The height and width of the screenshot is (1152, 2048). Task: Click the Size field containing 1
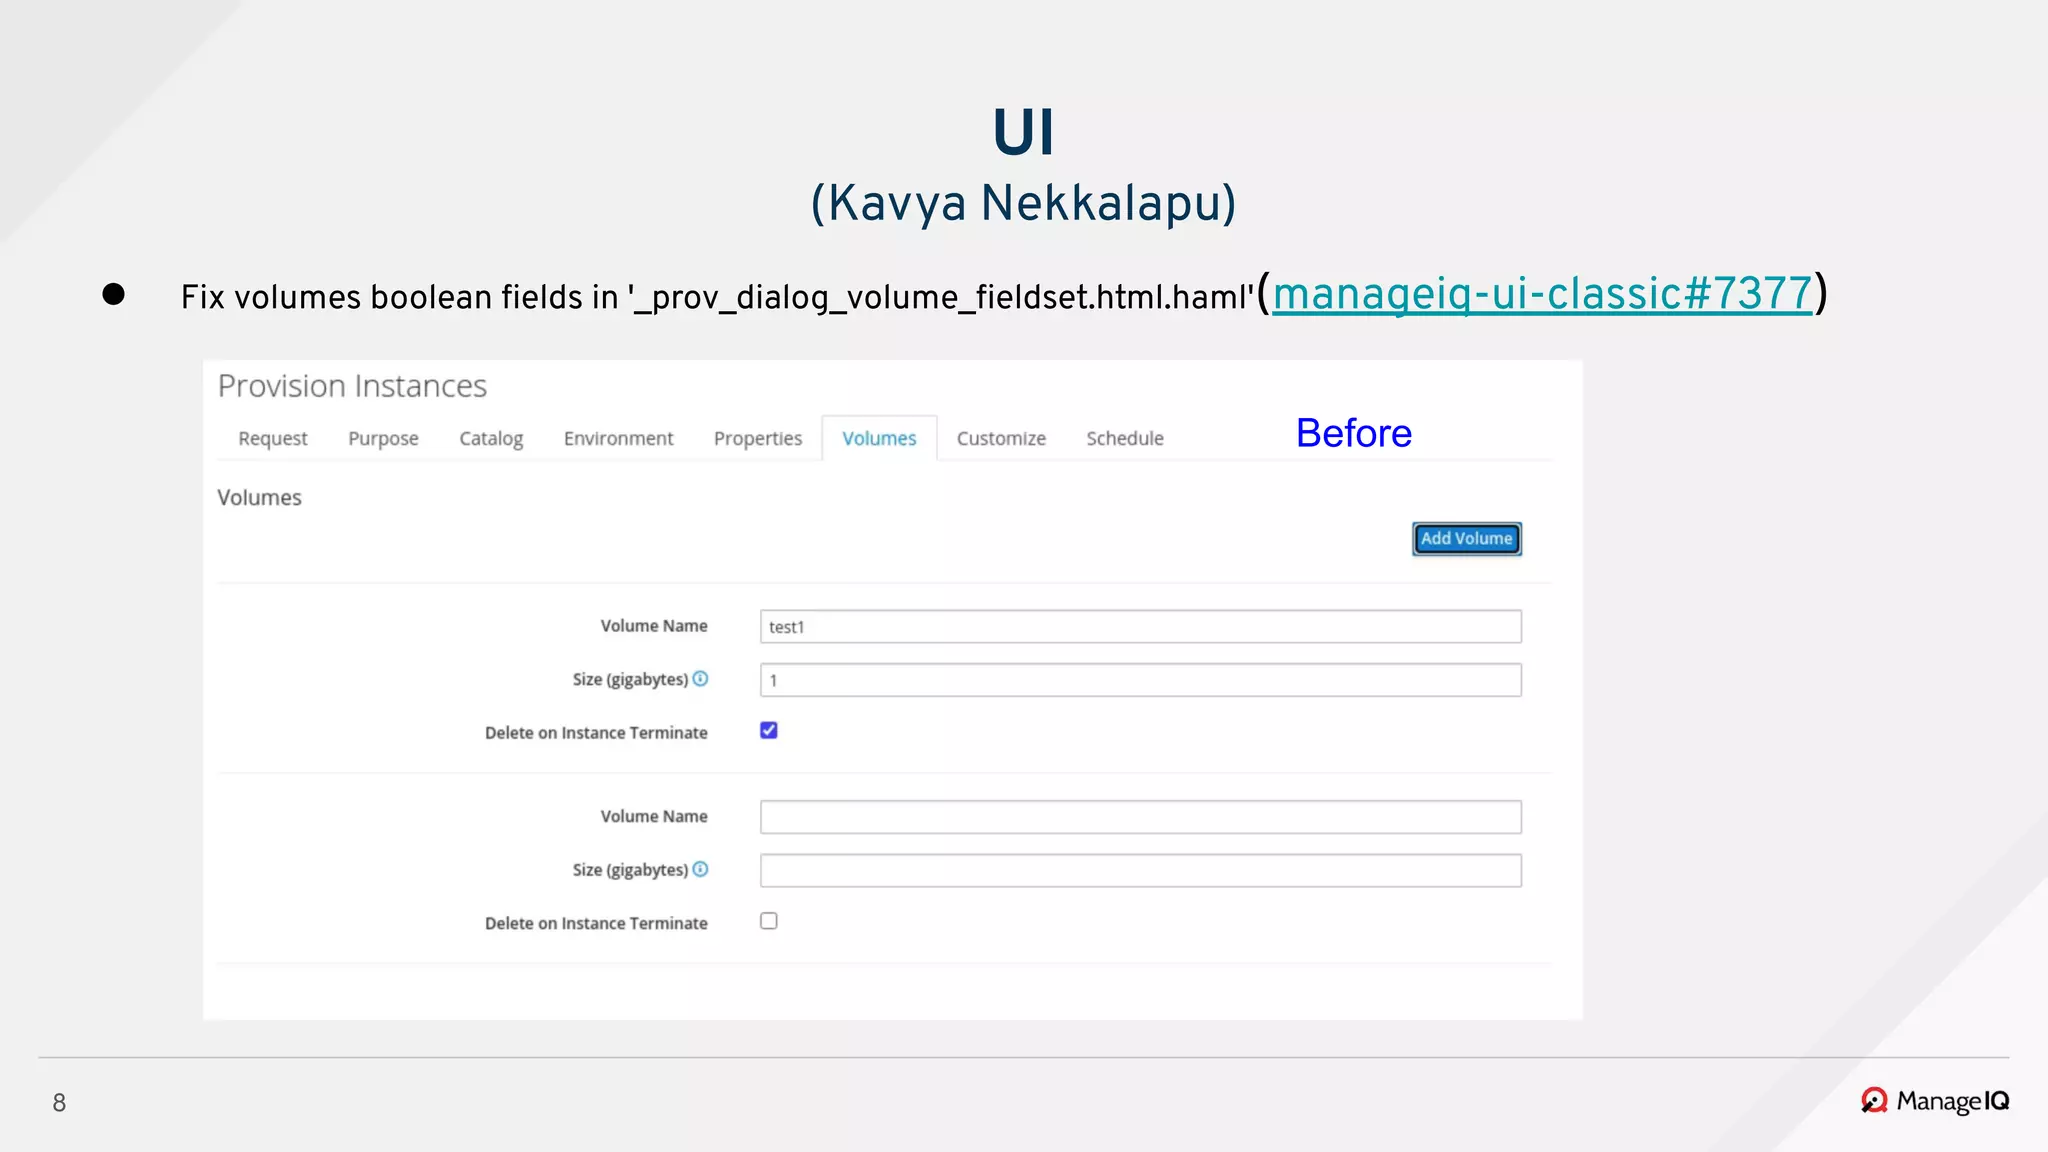tap(1140, 680)
